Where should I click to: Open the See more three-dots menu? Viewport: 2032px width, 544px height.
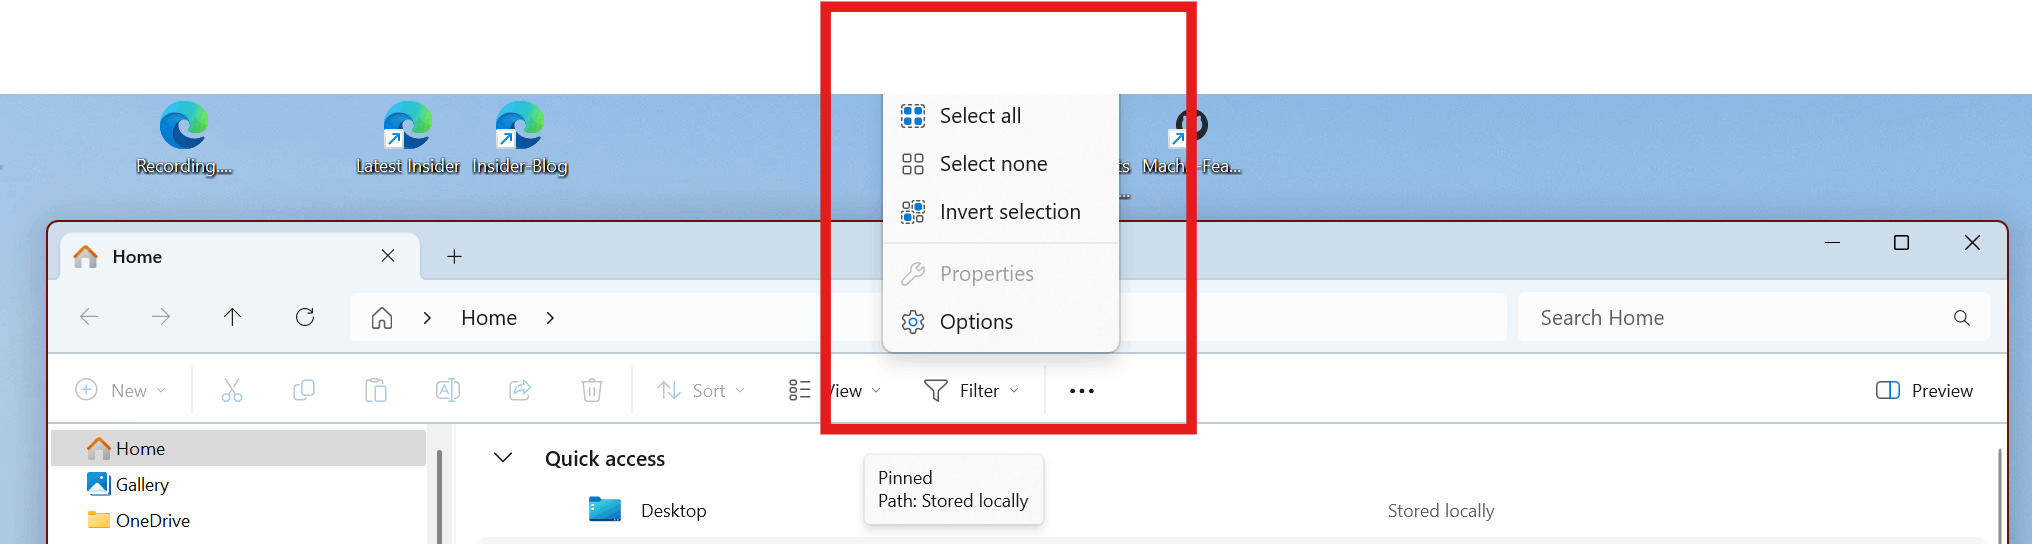pyautogui.click(x=1082, y=391)
